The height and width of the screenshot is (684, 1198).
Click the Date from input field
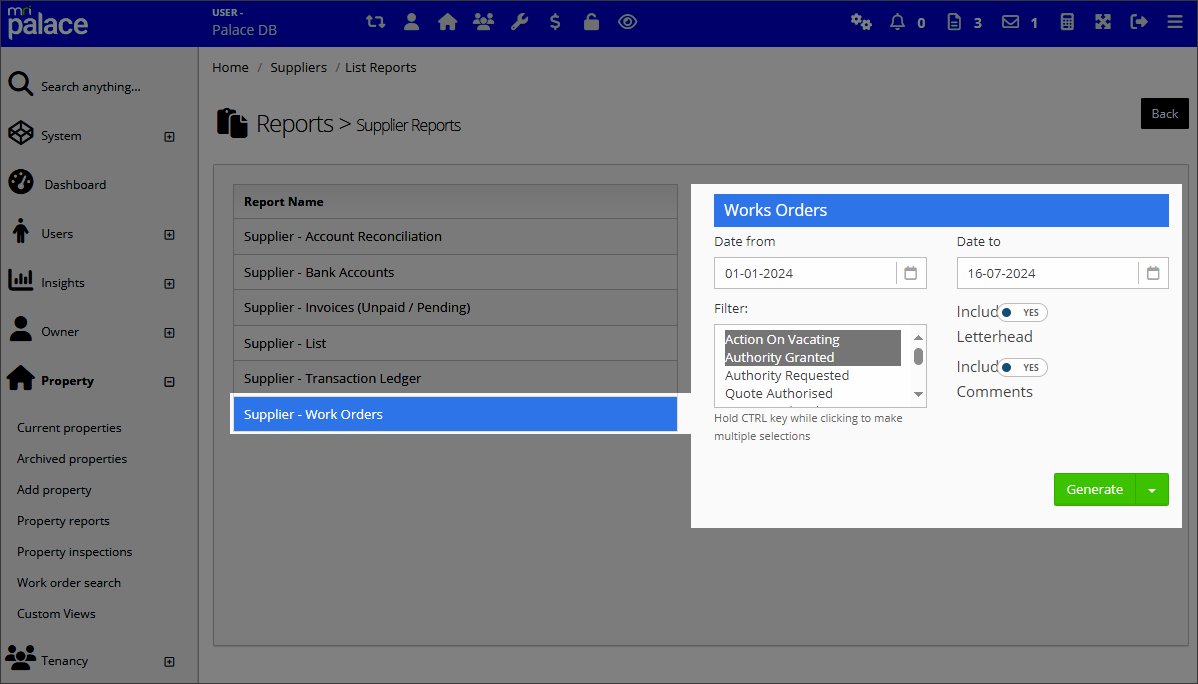(805, 273)
